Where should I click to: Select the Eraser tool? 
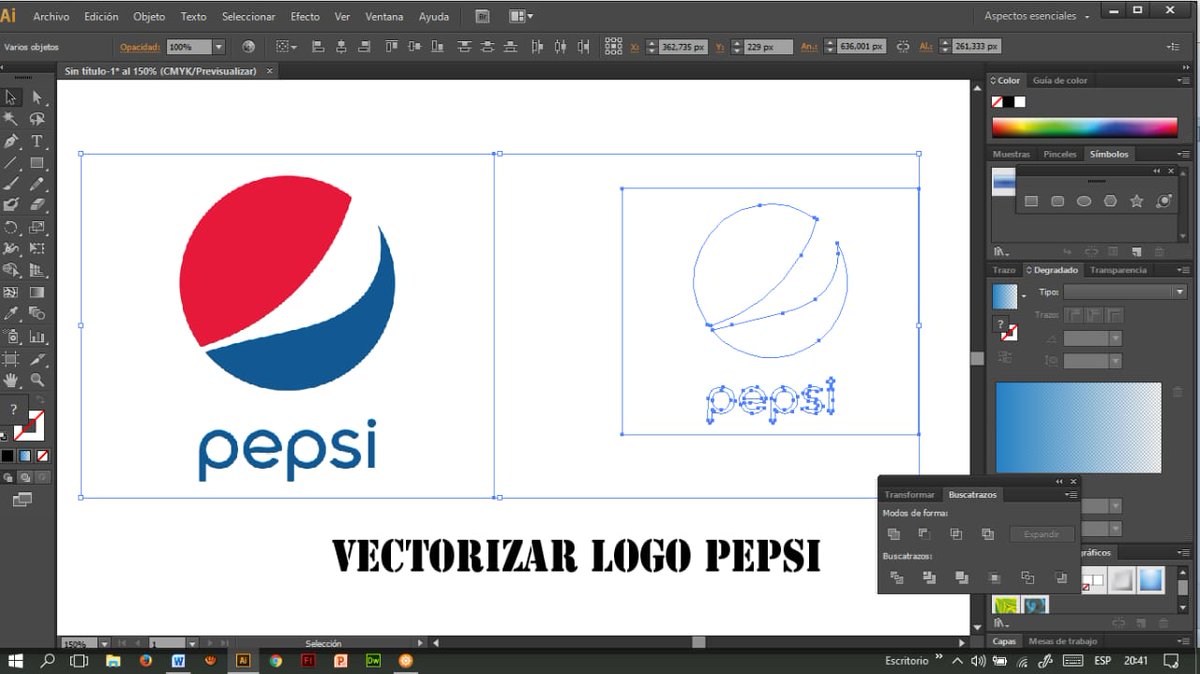click(37, 205)
